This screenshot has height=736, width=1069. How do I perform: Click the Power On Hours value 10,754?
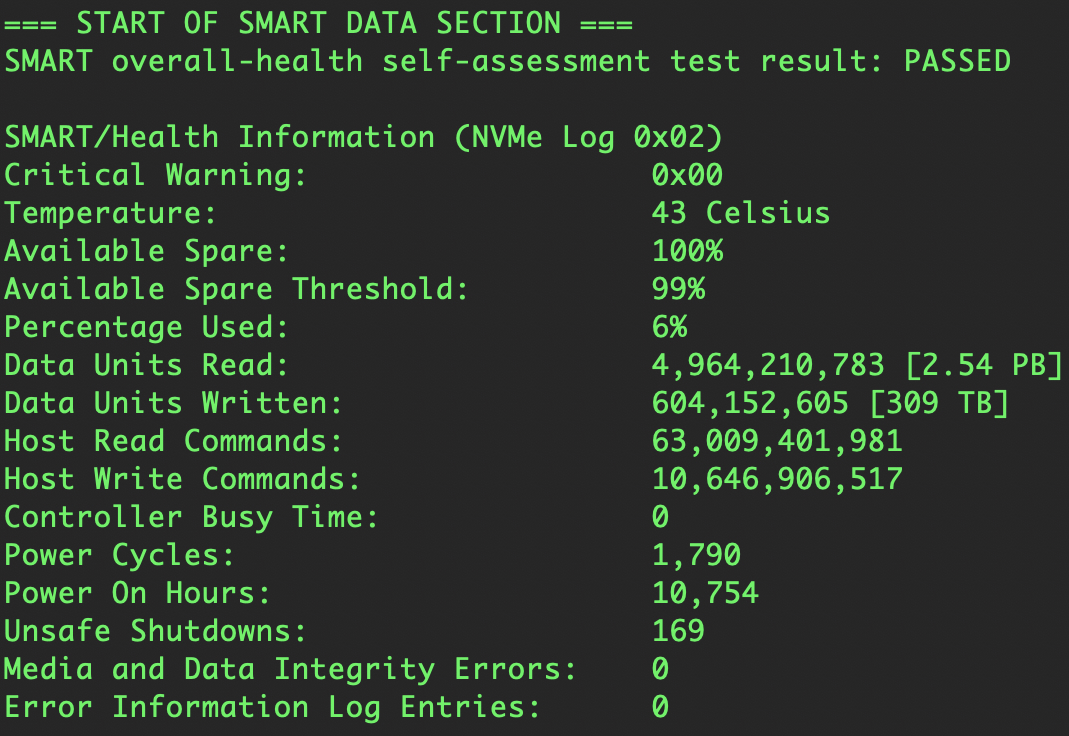(705, 593)
